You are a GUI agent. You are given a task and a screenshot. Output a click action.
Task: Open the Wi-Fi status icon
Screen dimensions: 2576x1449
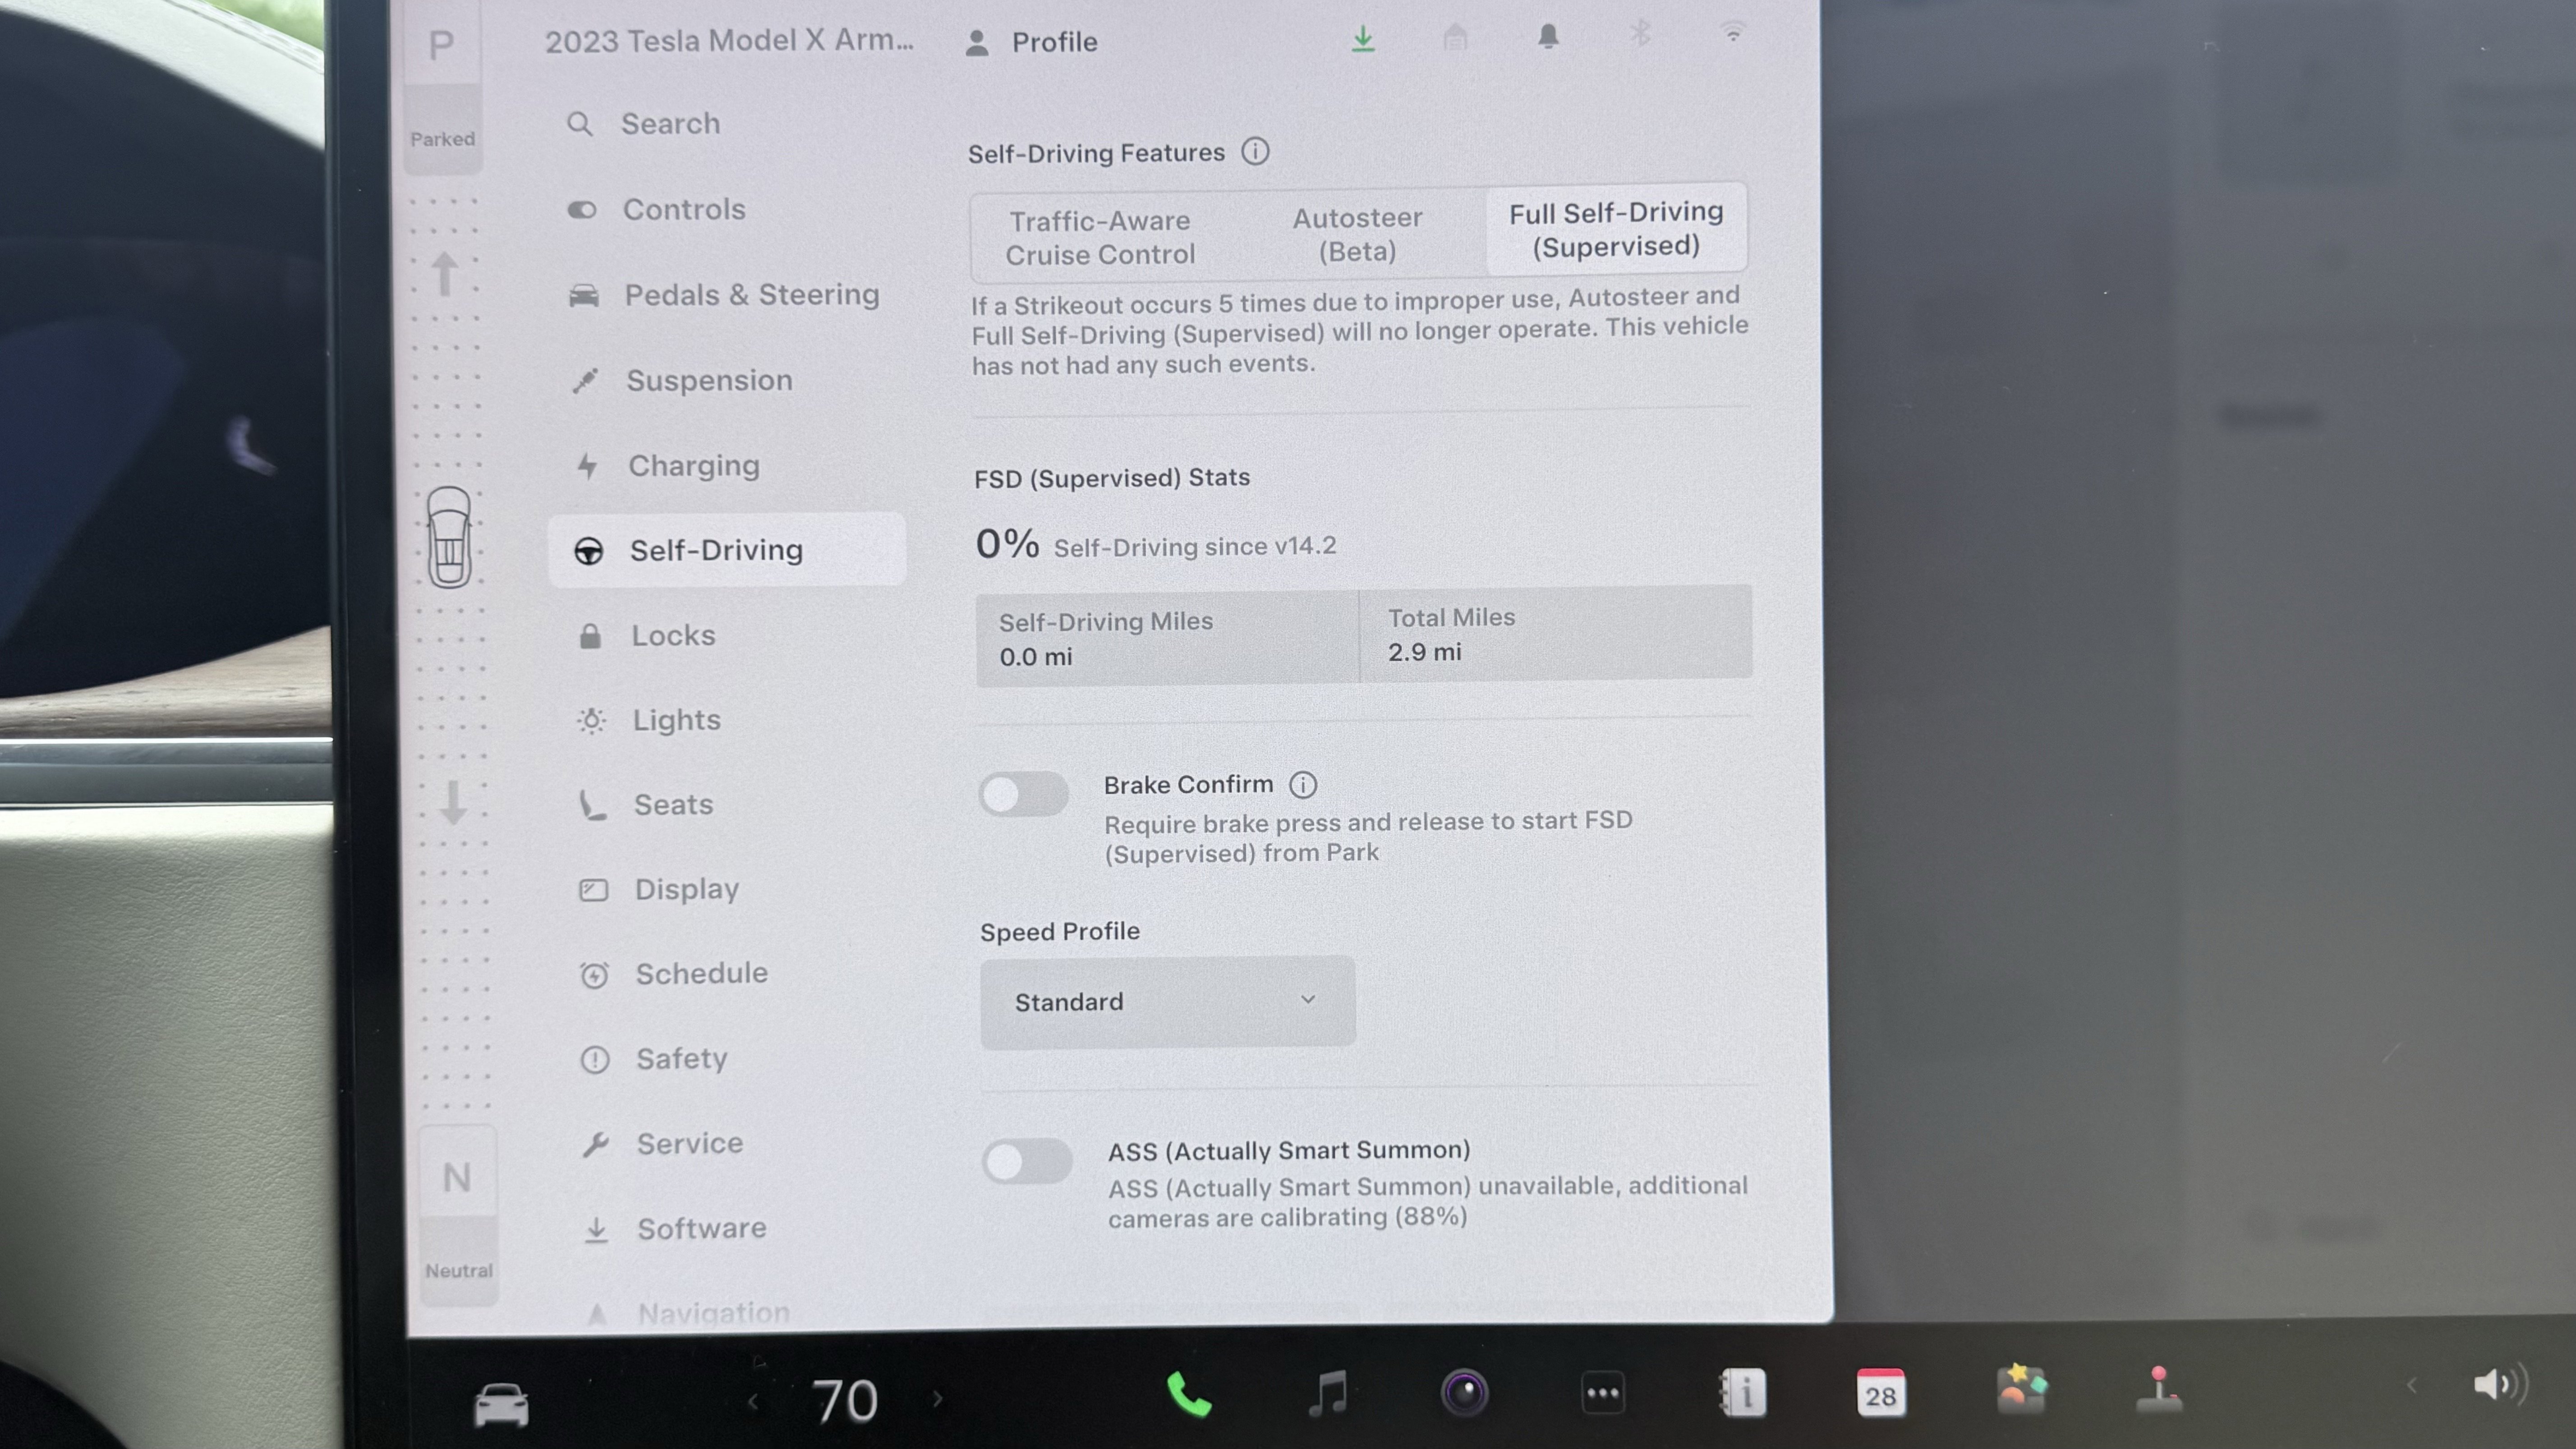pyautogui.click(x=1733, y=33)
